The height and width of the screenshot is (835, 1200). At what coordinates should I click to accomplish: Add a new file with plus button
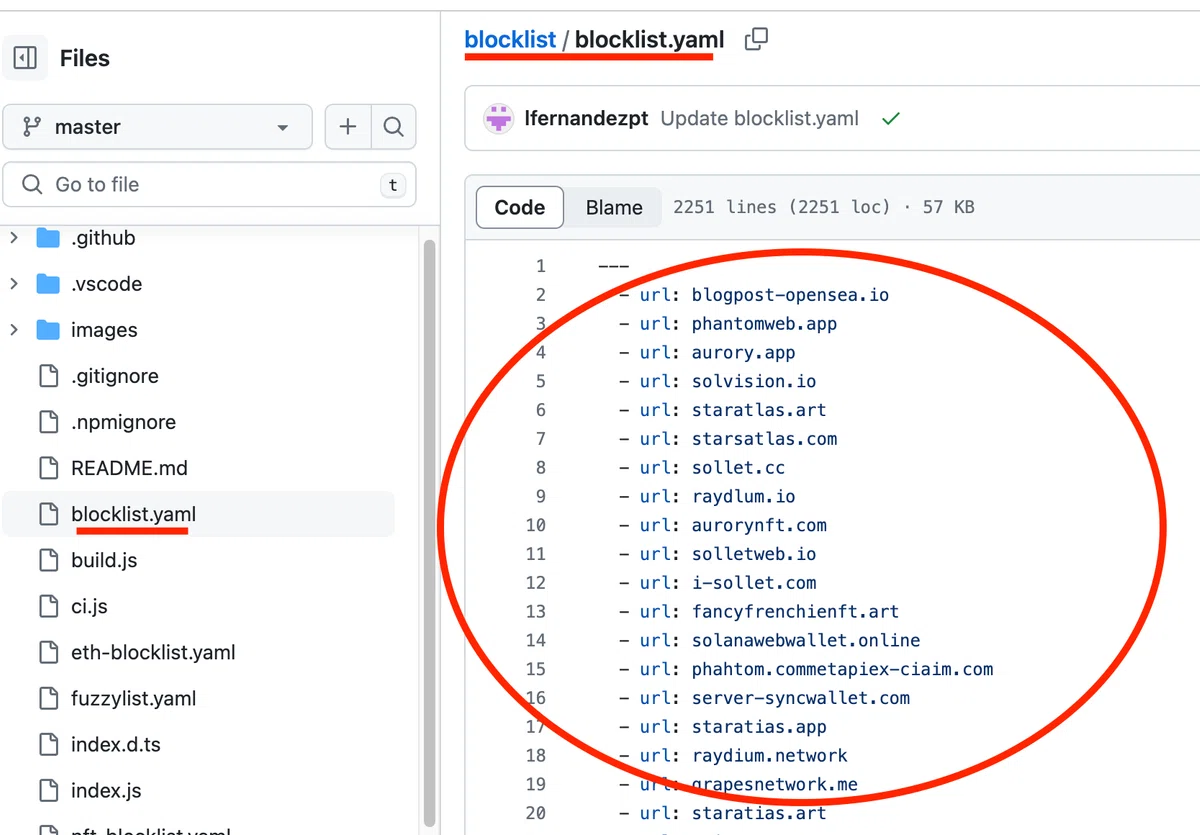[x=348, y=127]
